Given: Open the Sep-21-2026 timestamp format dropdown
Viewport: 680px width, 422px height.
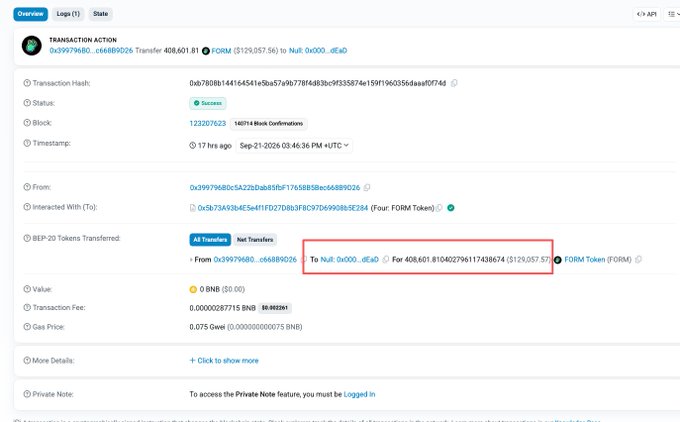Looking at the screenshot, I should [x=294, y=146].
